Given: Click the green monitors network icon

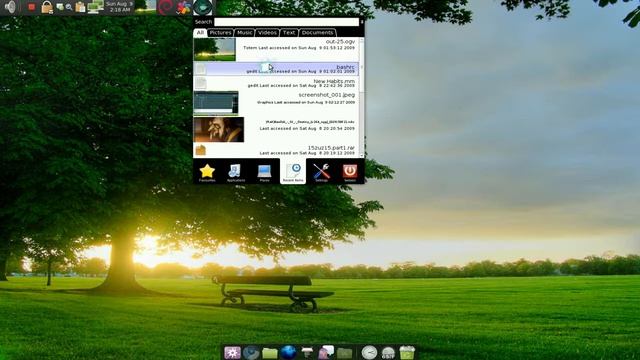Looking at the screenshot, I should [x=95, y=7].
